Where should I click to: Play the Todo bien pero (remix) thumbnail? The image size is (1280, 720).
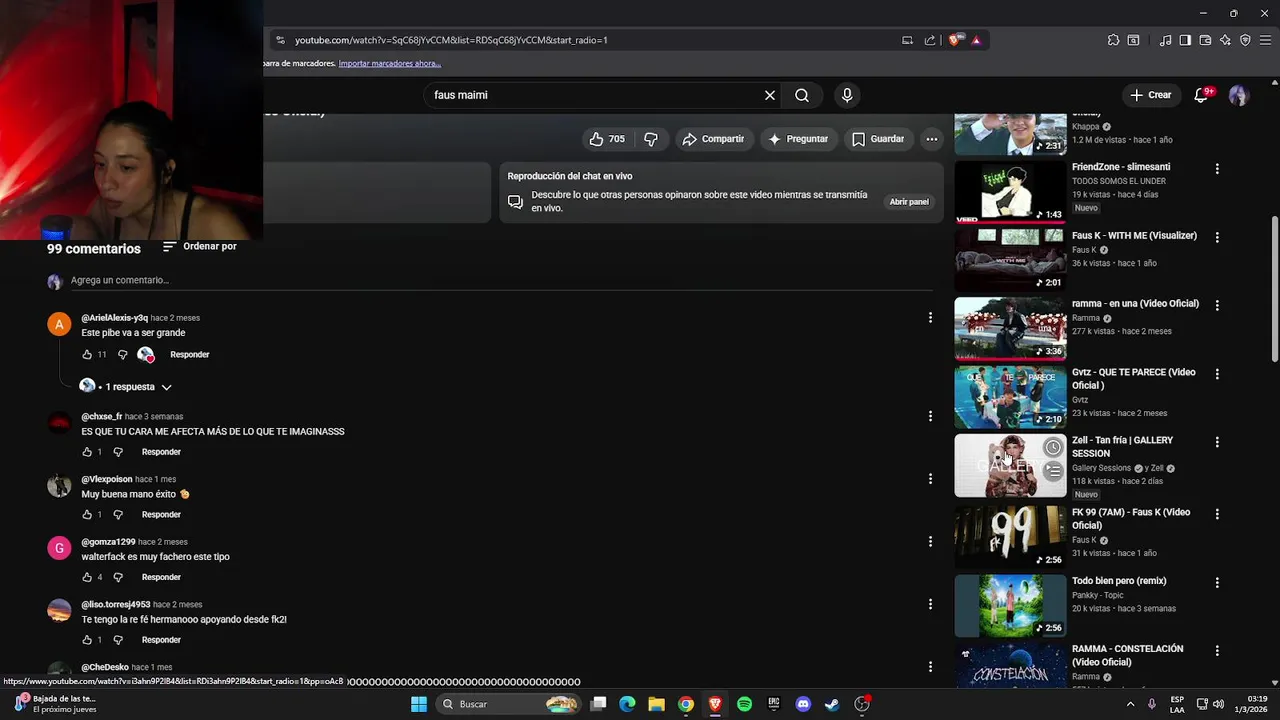1010,605
